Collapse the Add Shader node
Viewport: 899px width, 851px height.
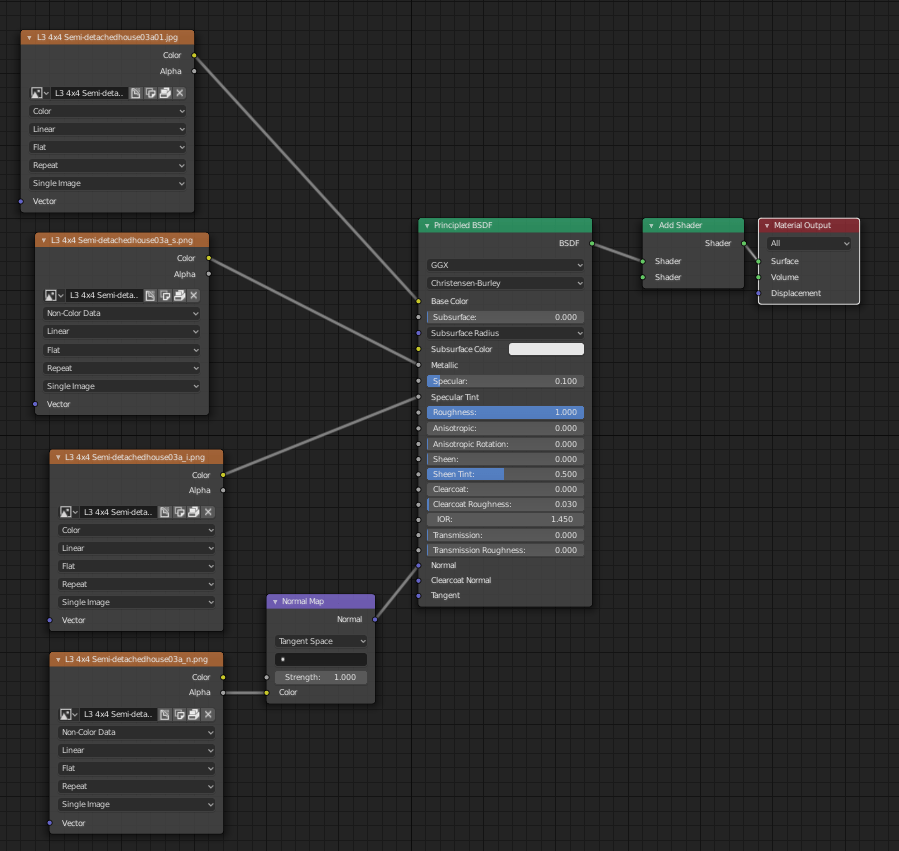click(651, 226)
